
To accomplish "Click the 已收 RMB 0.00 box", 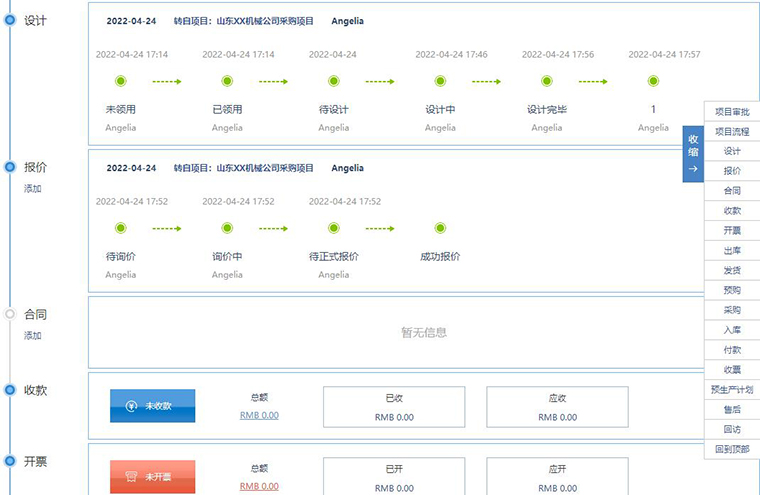I will coord(394,407).
